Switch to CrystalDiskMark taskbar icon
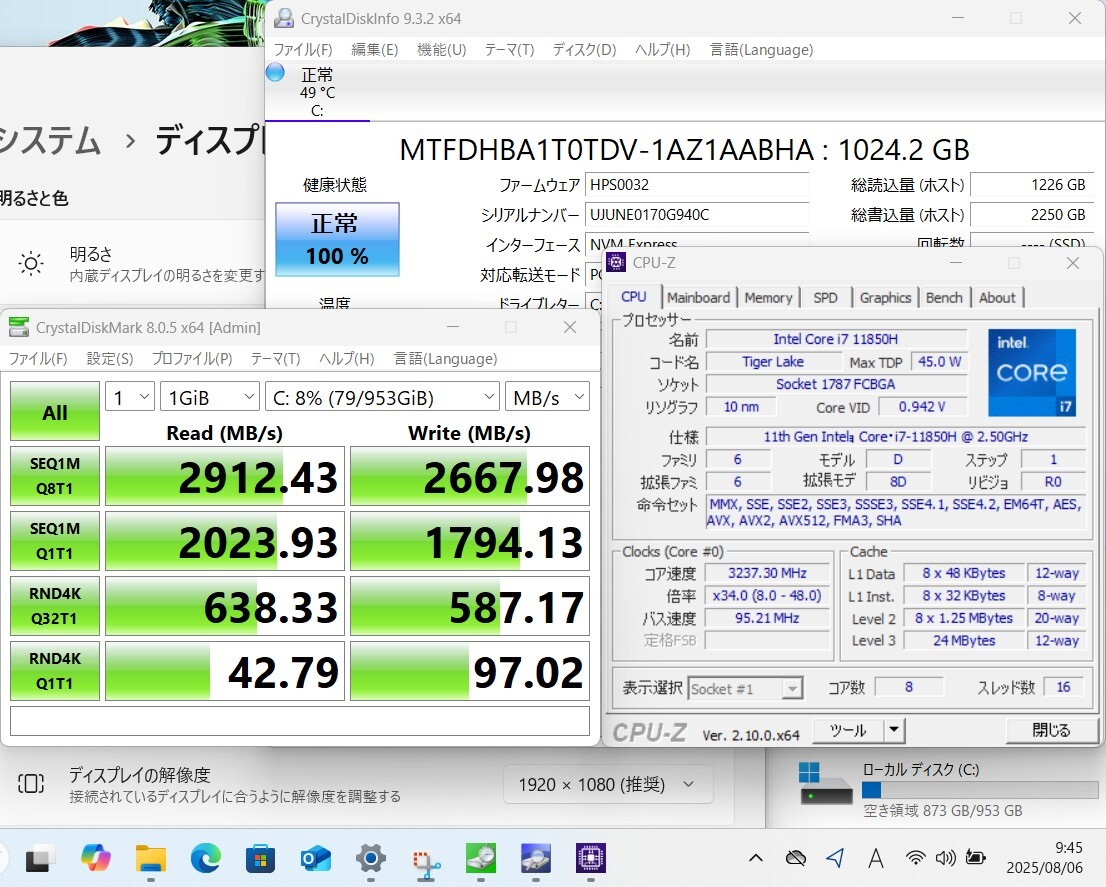Image resolution: width=1106 pixels, height=887 pixels. (x=480, y=858)
